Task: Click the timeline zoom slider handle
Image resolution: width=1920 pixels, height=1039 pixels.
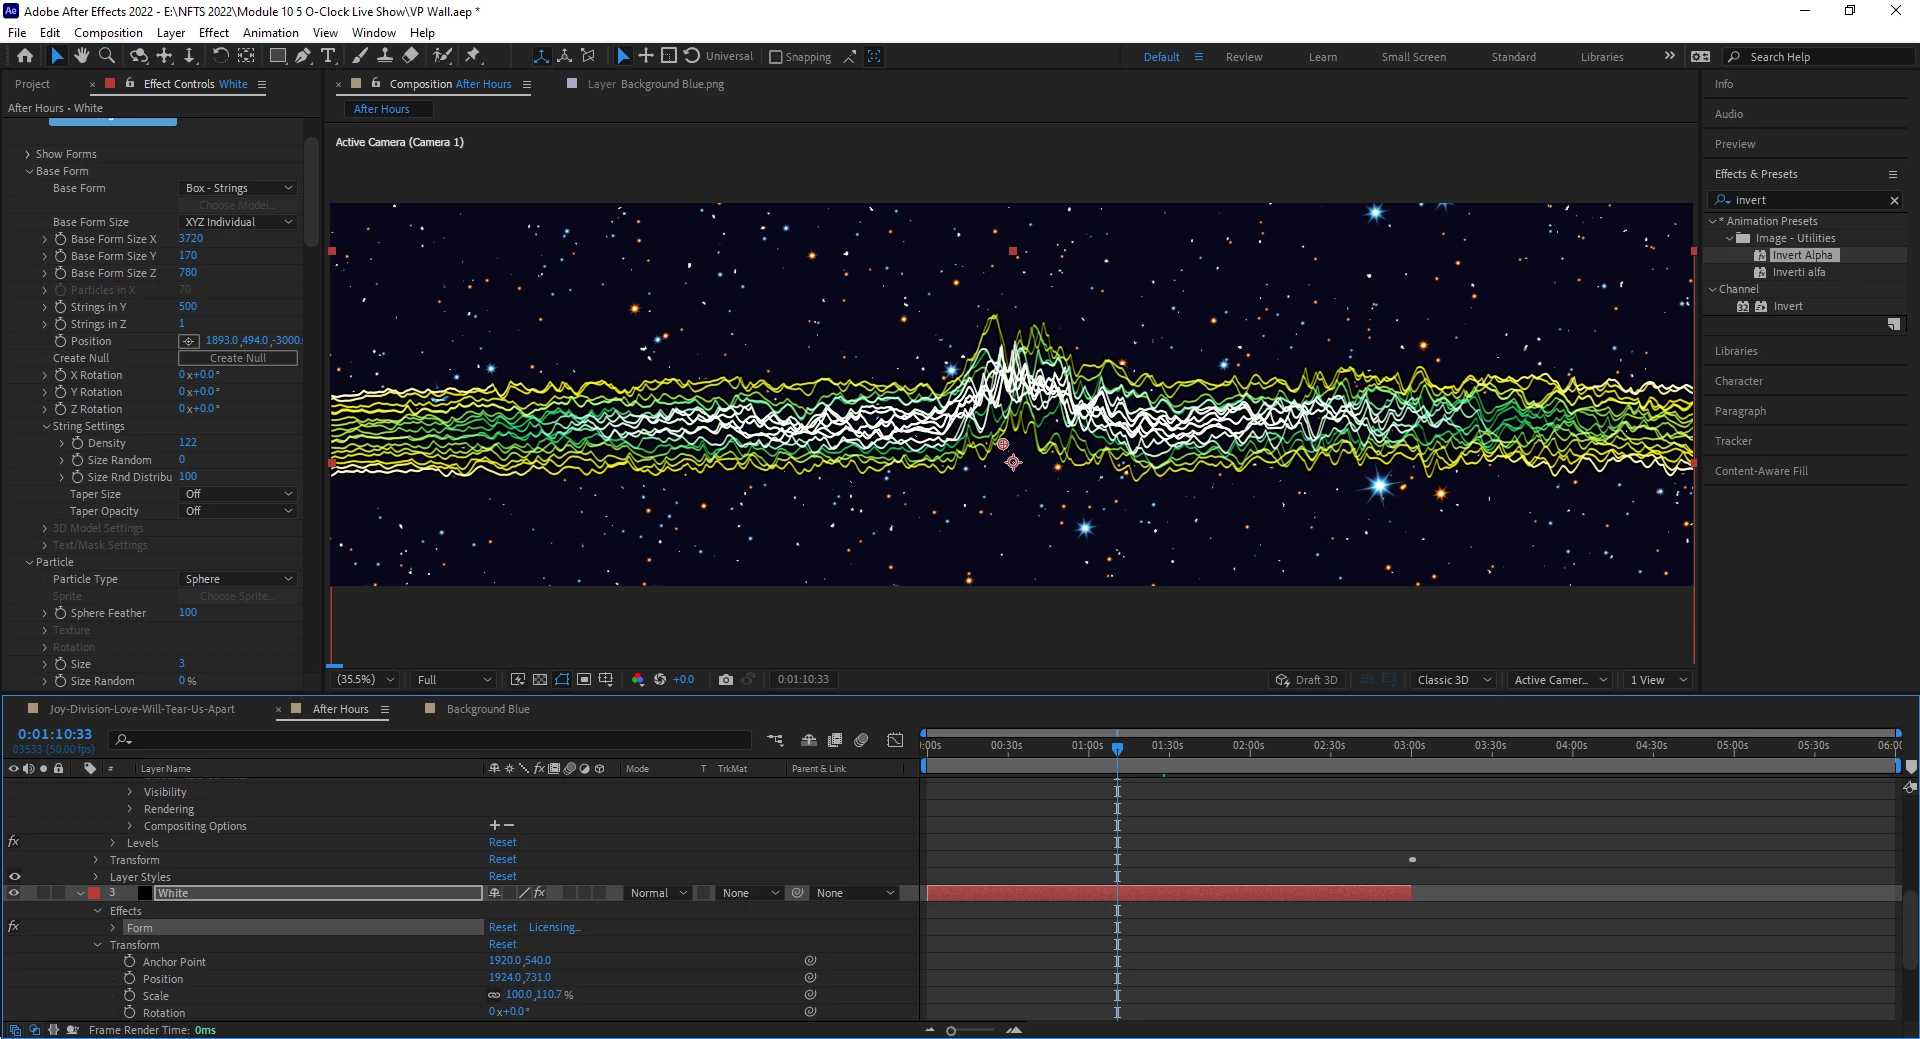Action: coord(951,1030)
